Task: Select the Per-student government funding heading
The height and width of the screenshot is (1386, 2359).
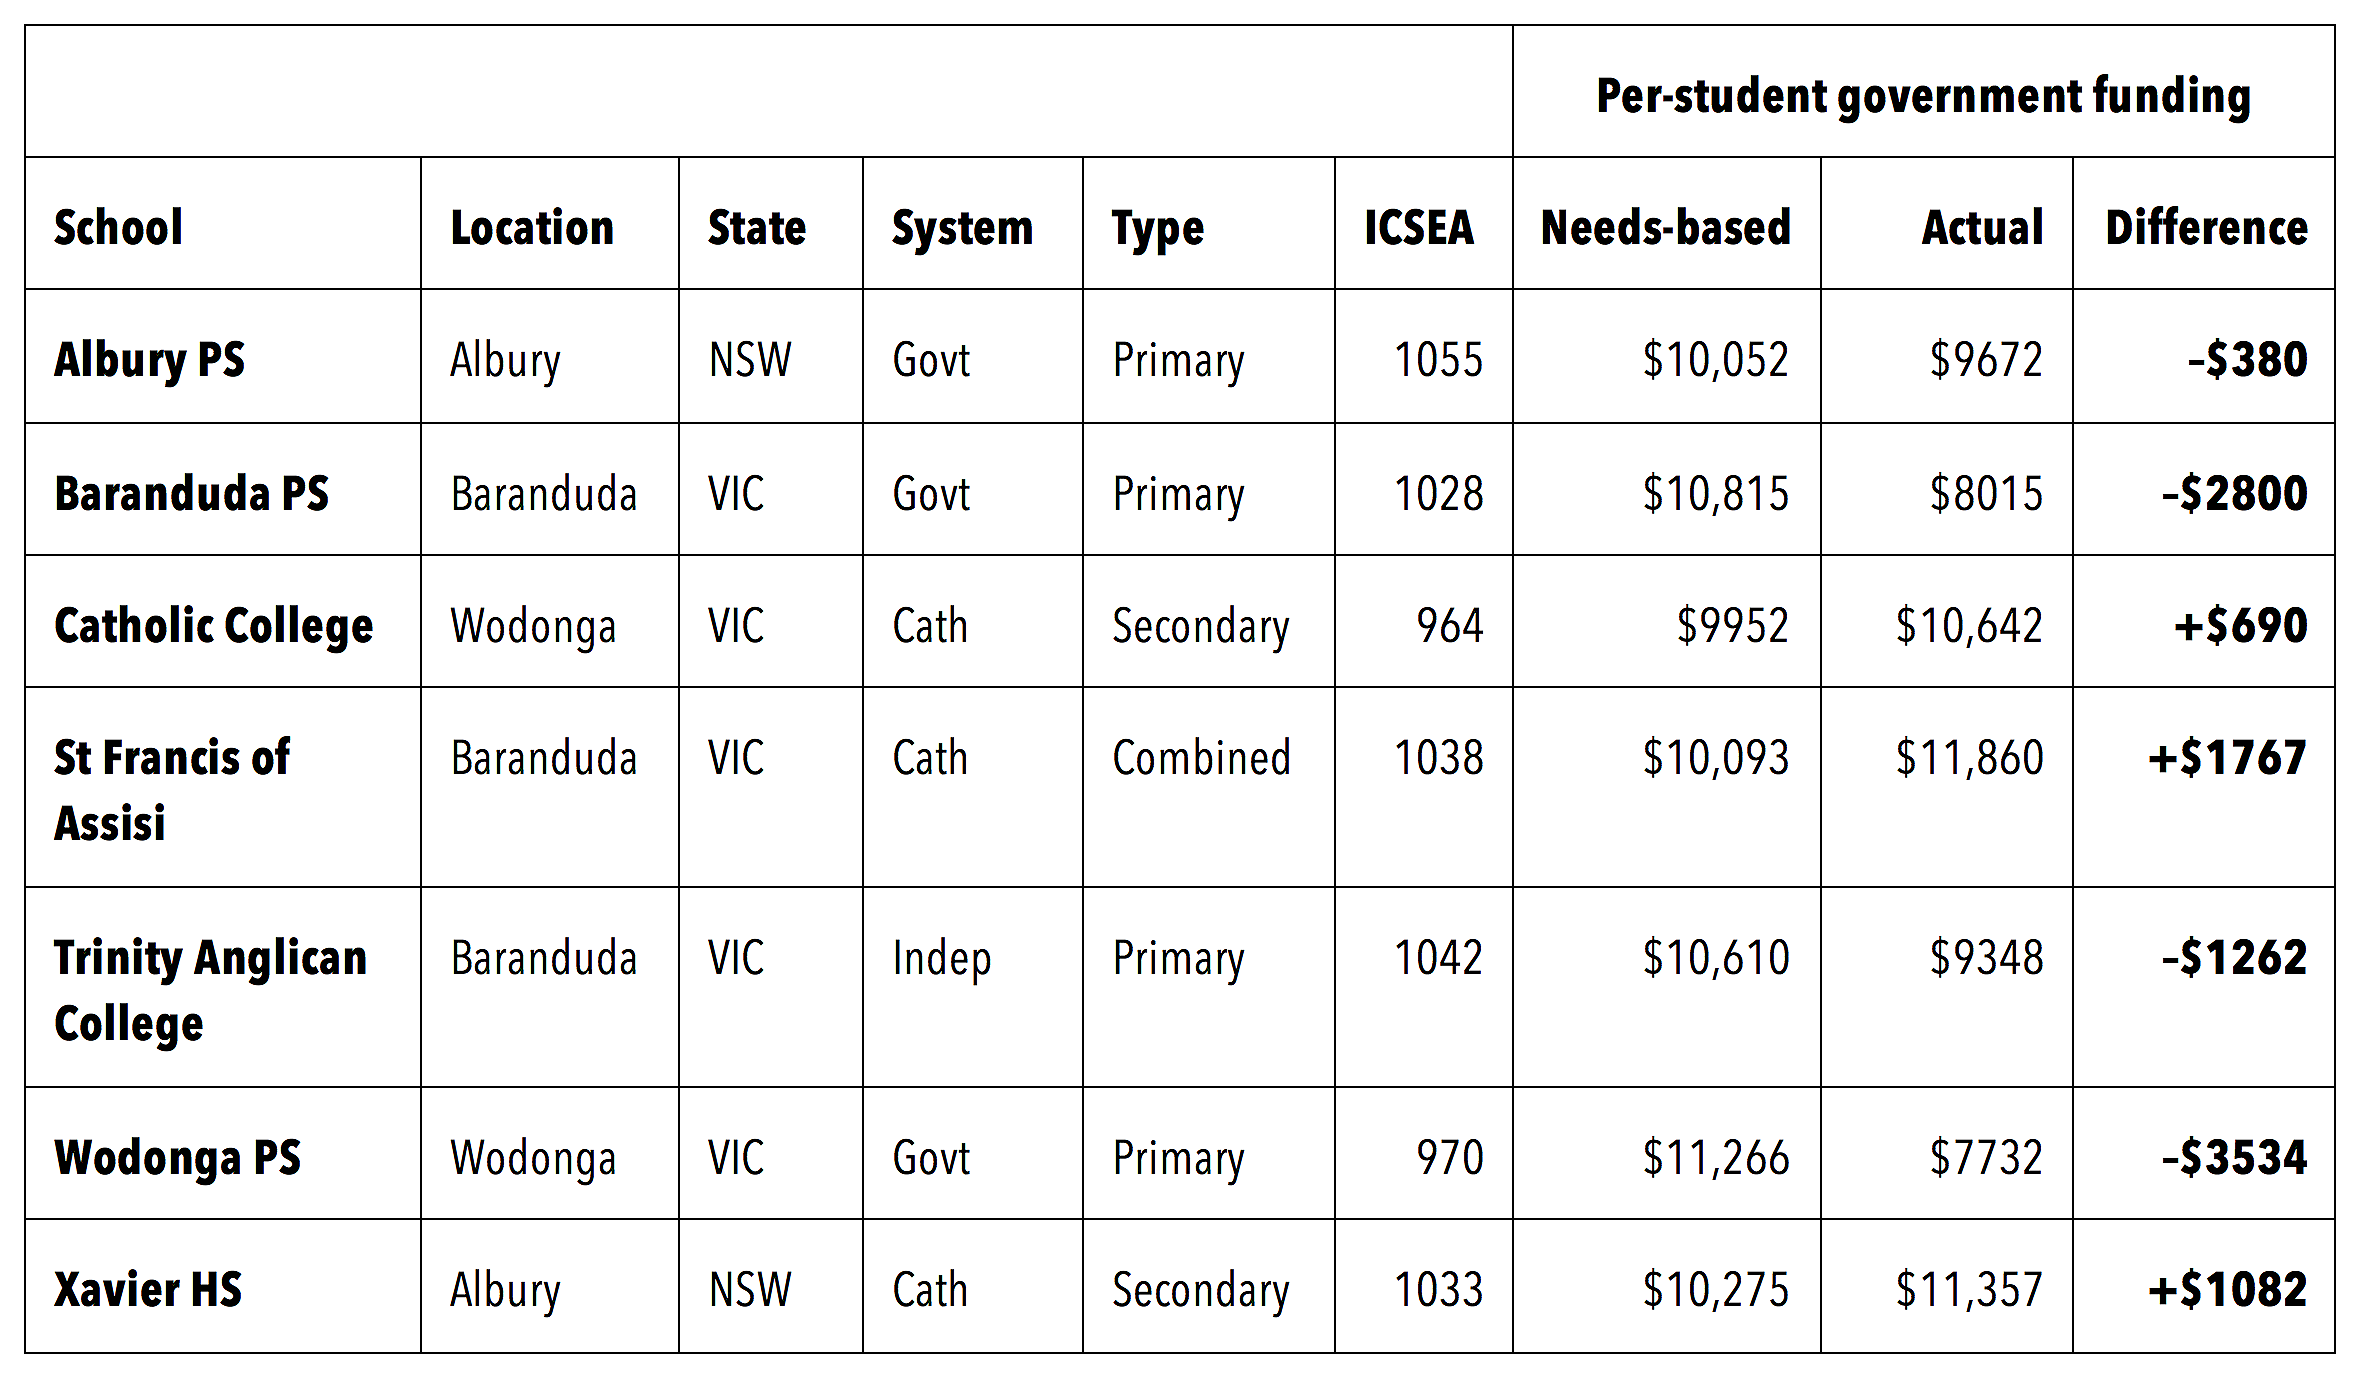Action: [x=1924, y=97]
